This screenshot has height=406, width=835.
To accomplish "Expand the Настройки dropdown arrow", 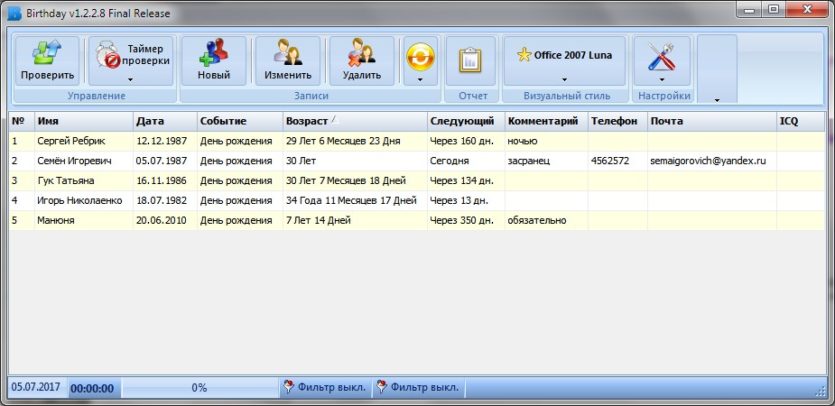I will 662,80.
